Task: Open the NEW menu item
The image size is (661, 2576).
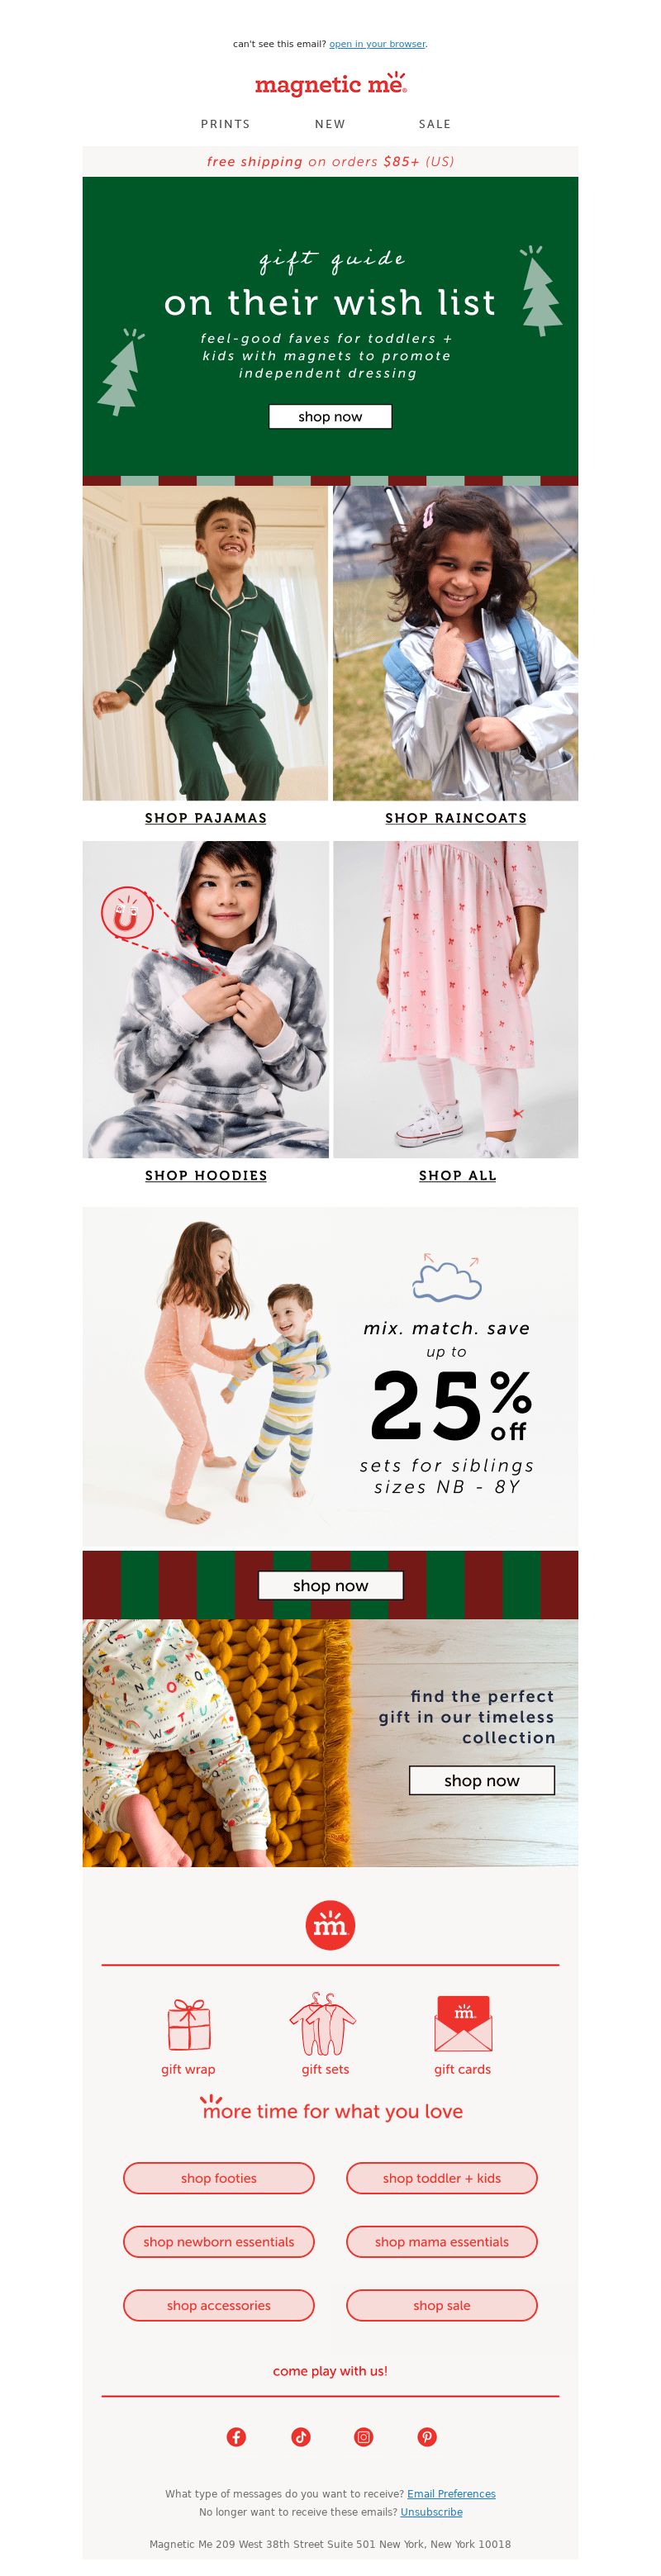Action: coord(330,124)
